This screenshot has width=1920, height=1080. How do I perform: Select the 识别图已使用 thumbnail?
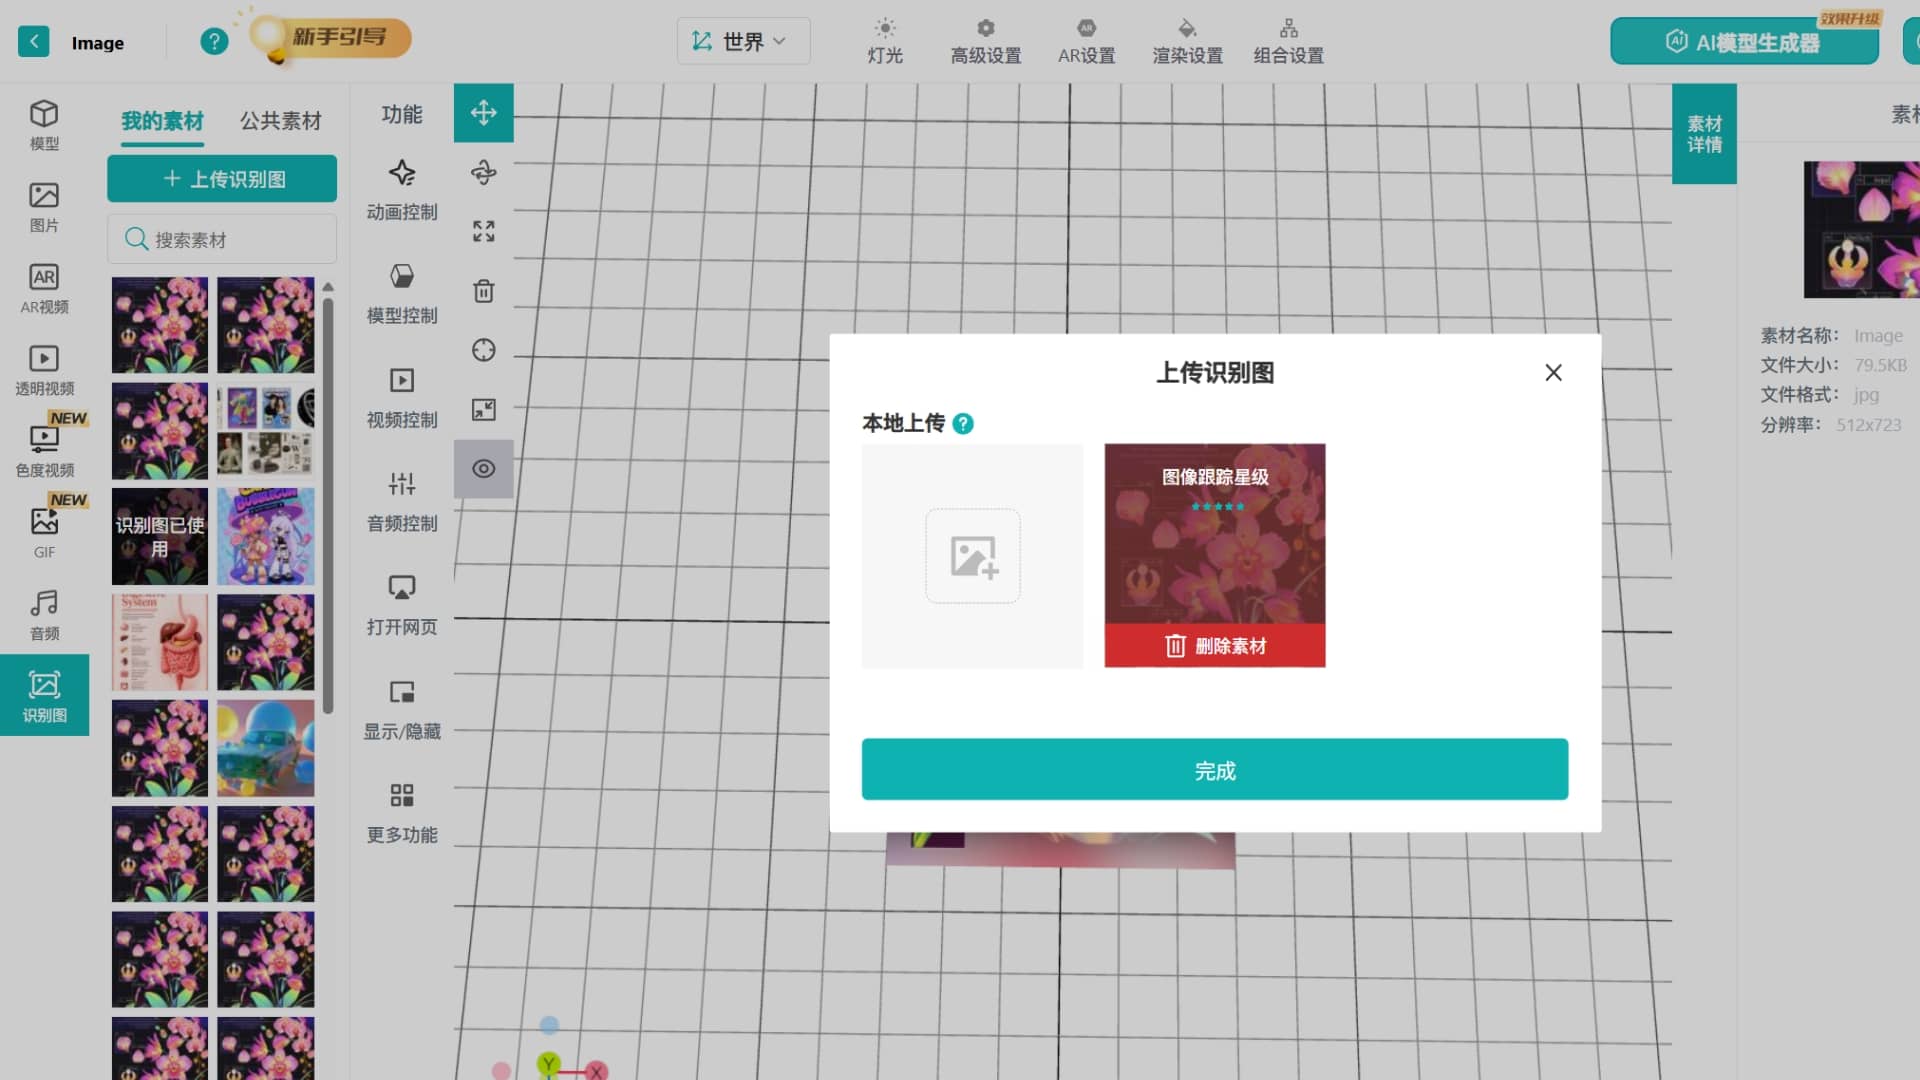pos(160,537)
